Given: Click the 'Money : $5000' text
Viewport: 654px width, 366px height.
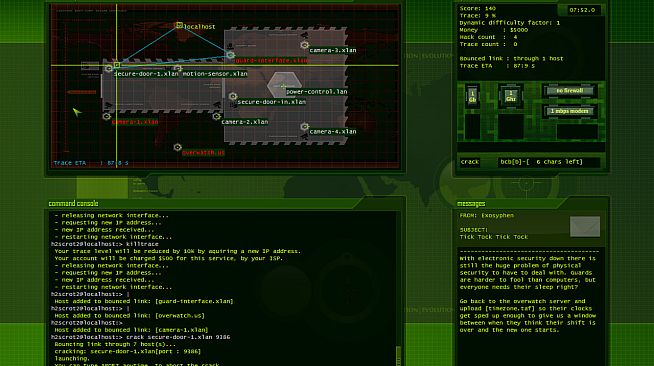Looking at the screenshot, I should [493, 30].
